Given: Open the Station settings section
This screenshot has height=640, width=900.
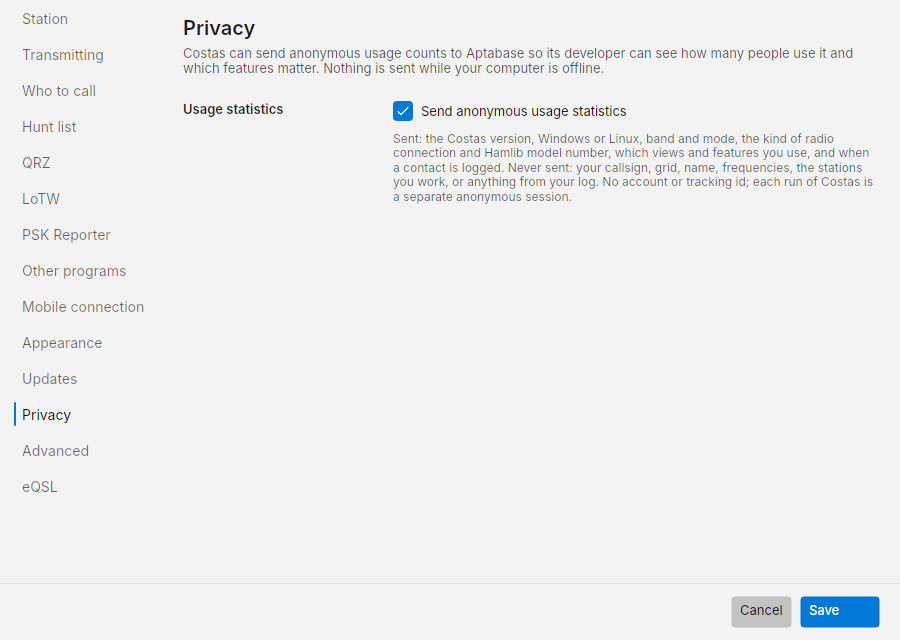Looking at the screenshot, I should coord(45,19).
